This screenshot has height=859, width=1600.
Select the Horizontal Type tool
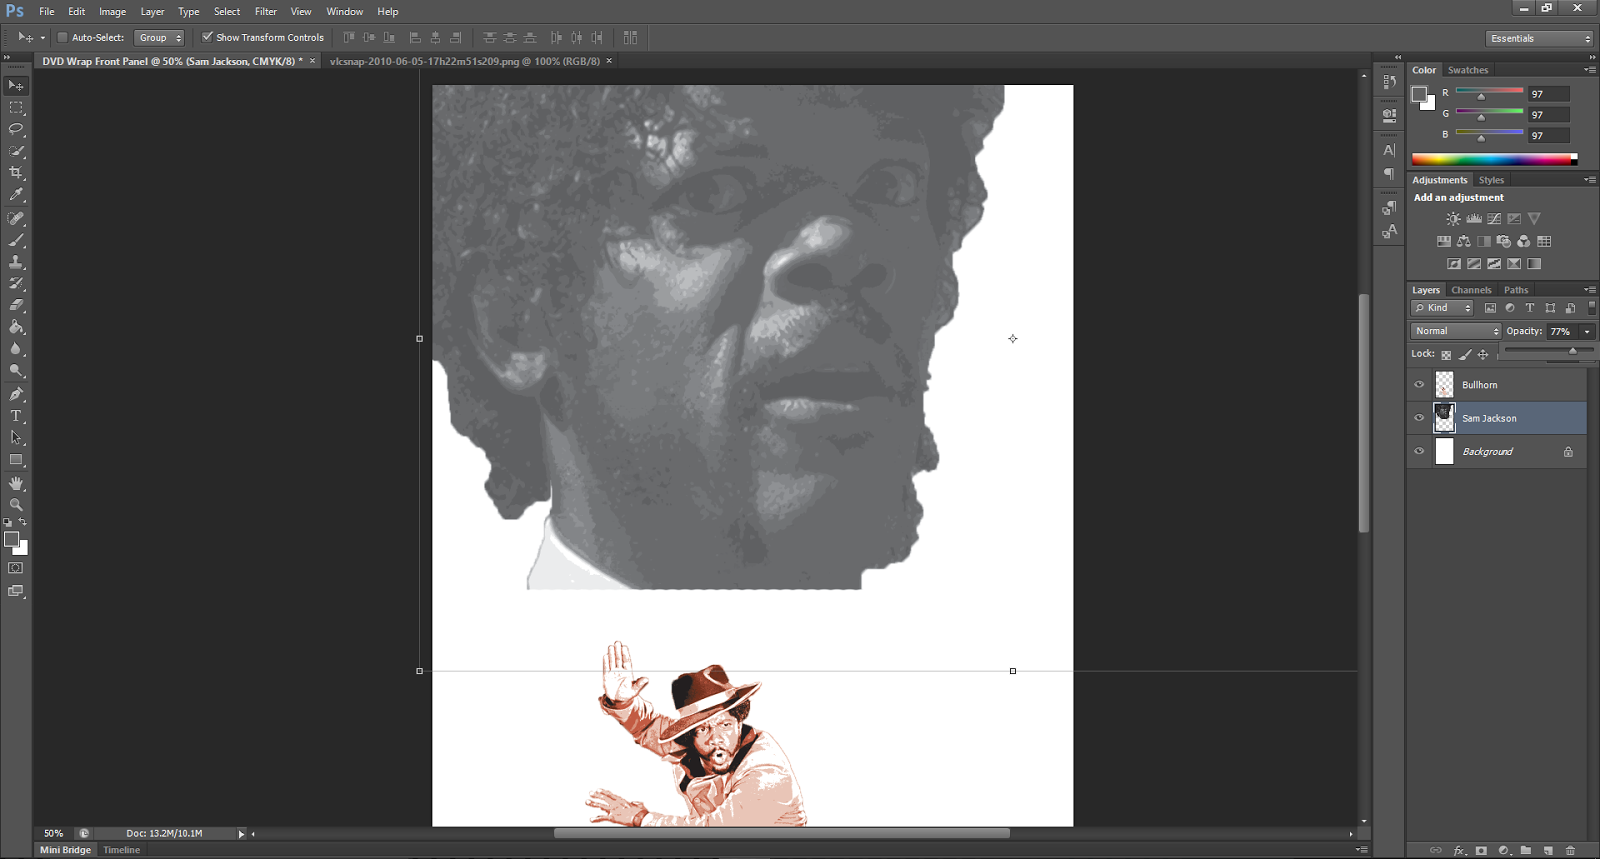click(16, 416)
